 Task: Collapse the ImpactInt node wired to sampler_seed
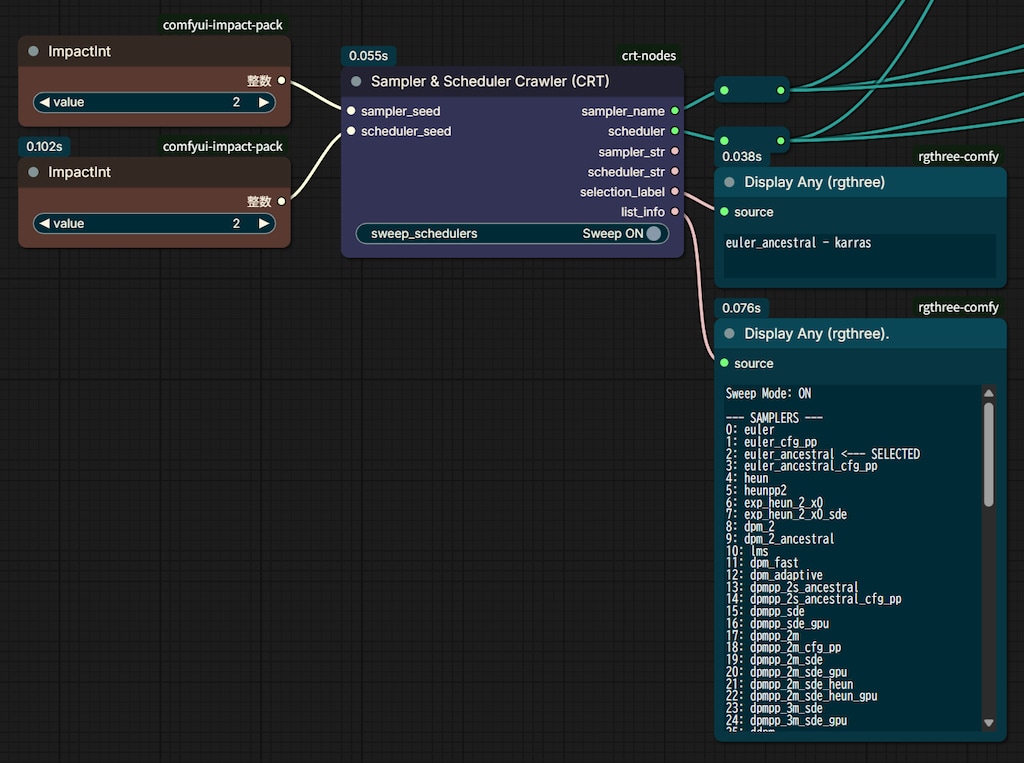(x=33, y=51)
